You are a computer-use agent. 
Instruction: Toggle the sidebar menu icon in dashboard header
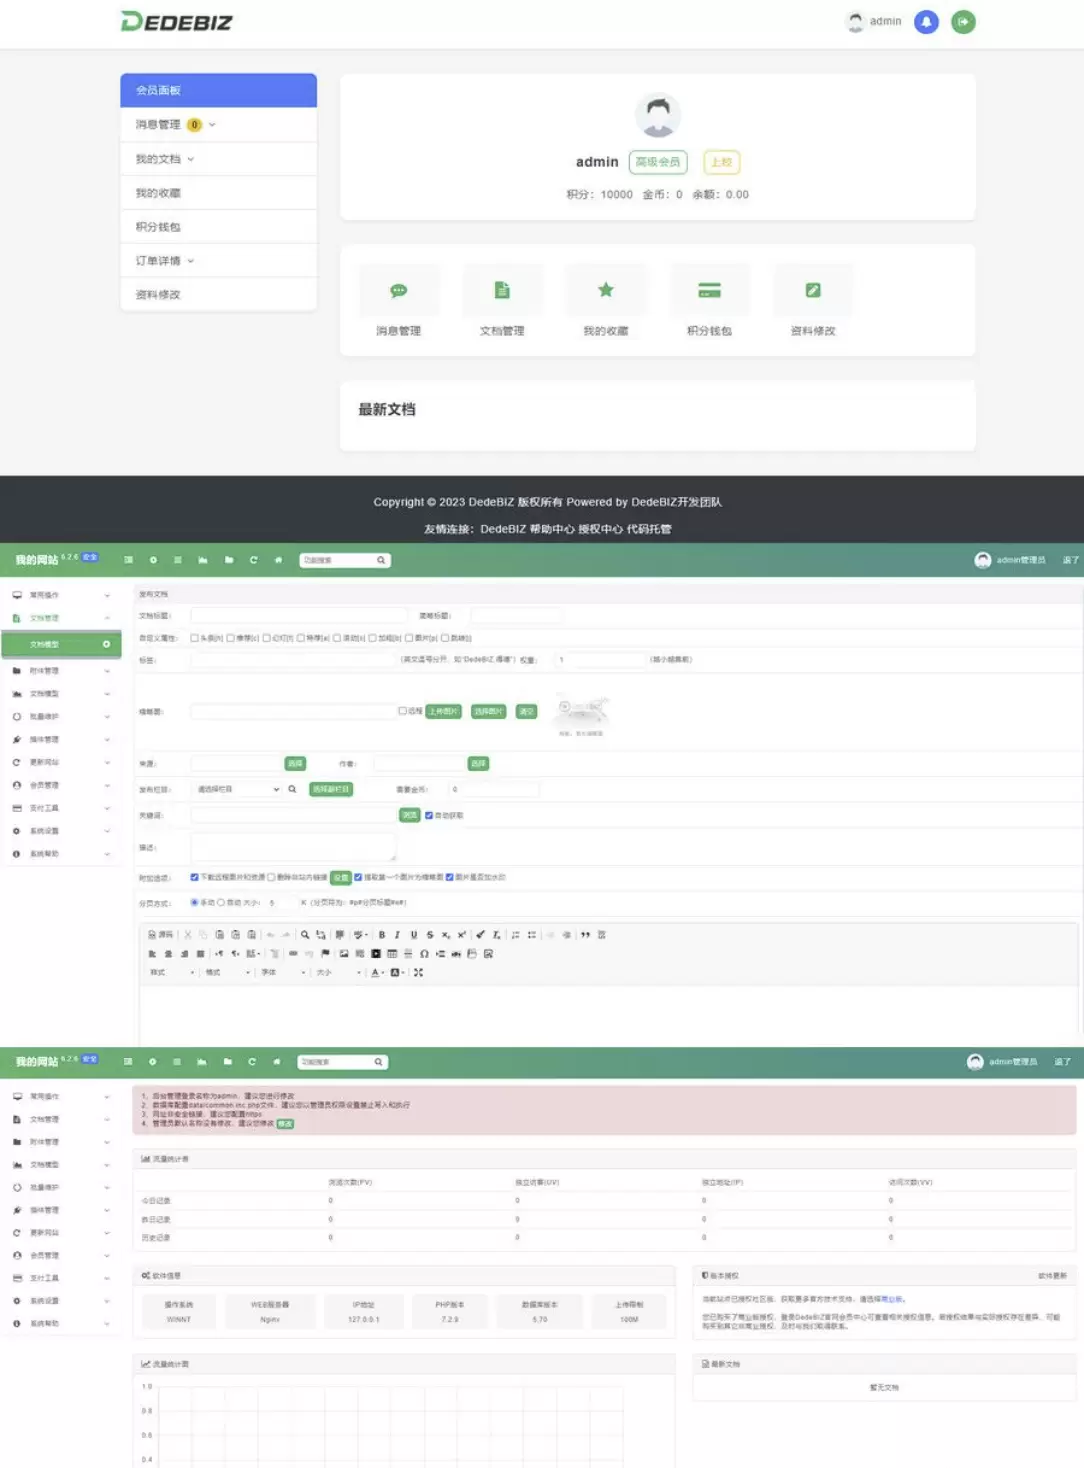pos(128,1062)
